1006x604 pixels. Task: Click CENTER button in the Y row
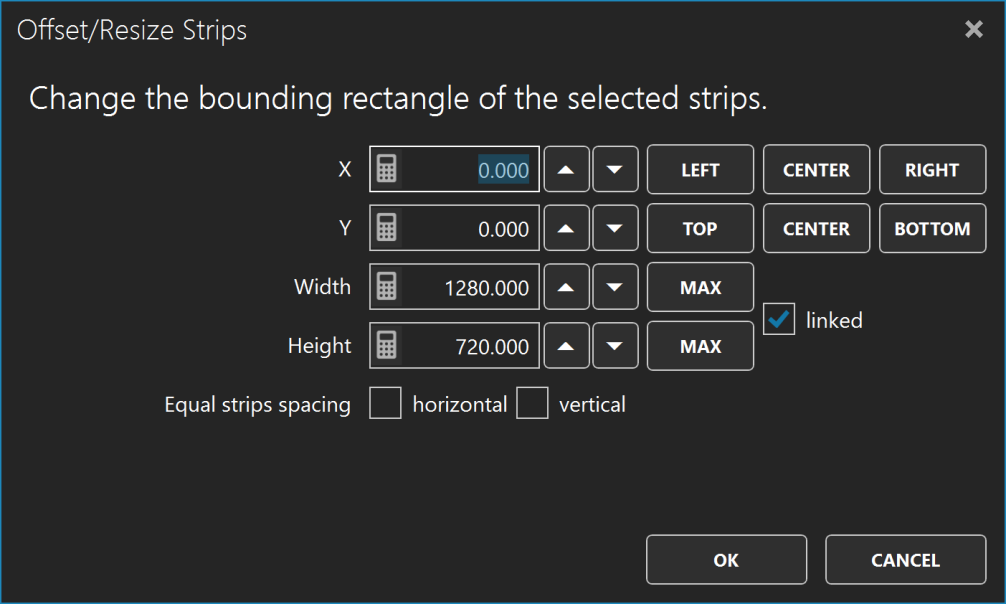[816, 228]
